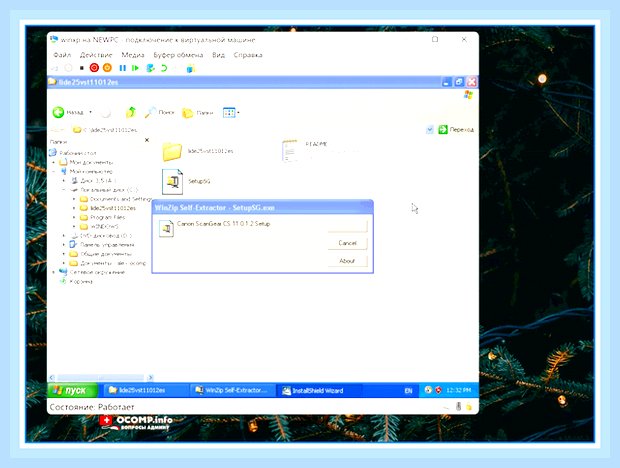Screen dimensions: 620x468
Task: Click the Turn Off black square icon
Action: pyautogui.click(x=81, y=68)
